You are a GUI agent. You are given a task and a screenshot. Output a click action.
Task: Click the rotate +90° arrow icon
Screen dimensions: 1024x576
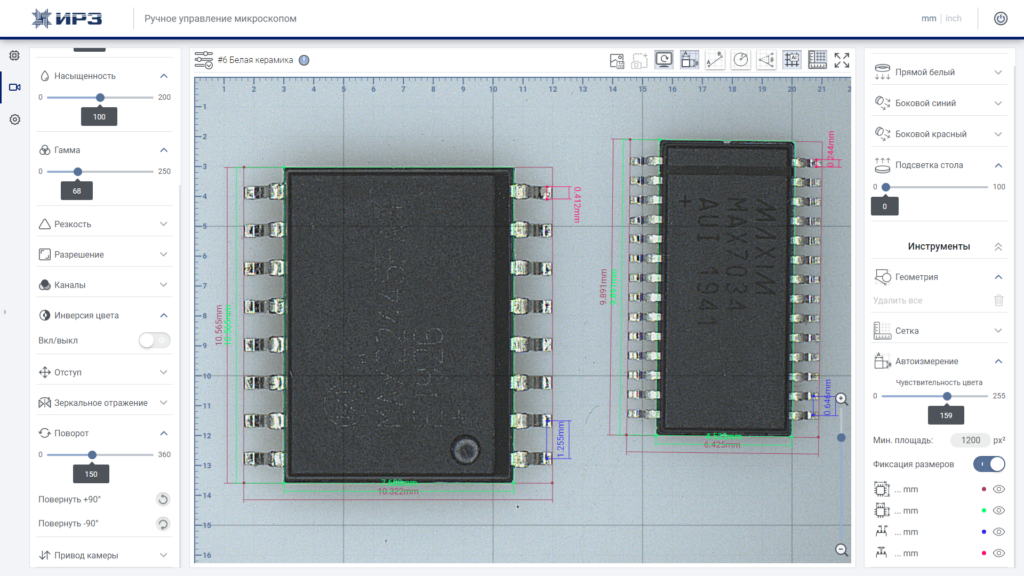click(163, 500)
